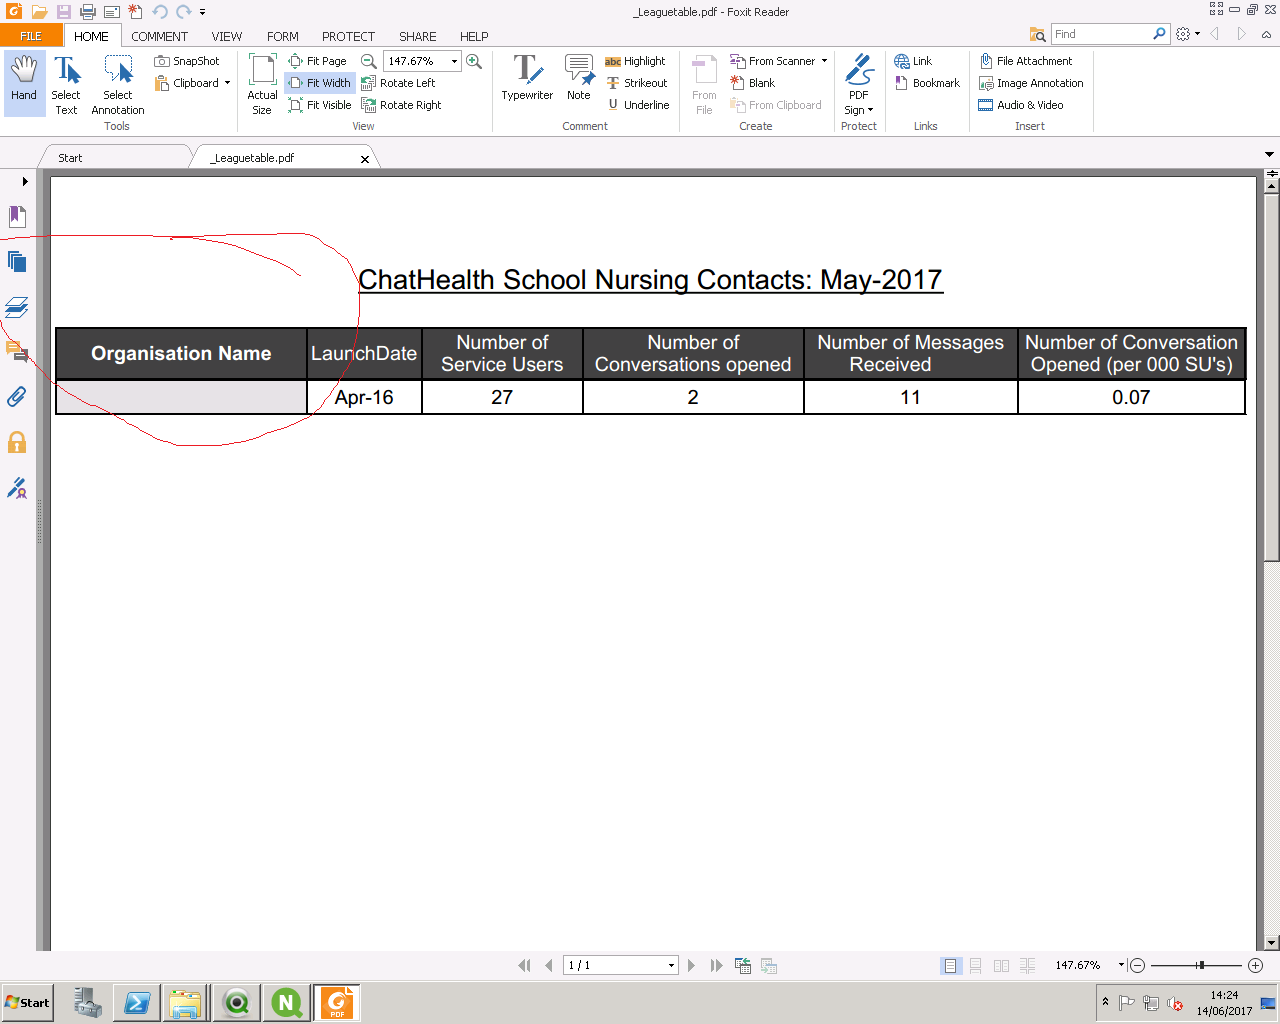The height and width of the screenshot is (1024, 1280).
Task: Expand From Scanner dropdown arrow
Action: [825, 61]
